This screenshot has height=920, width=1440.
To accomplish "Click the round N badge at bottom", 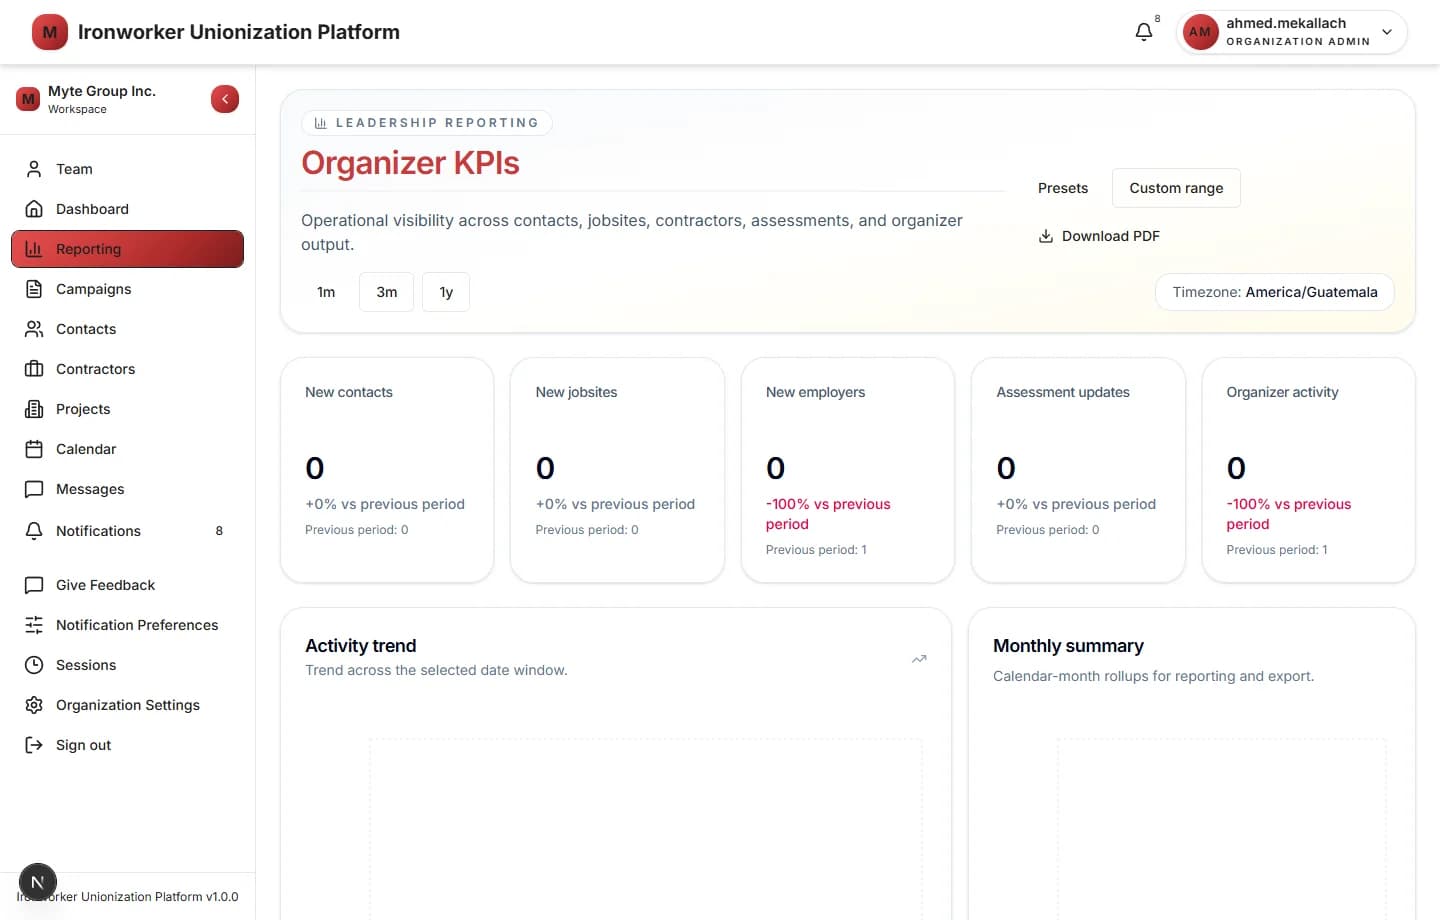I will (38, 882).
